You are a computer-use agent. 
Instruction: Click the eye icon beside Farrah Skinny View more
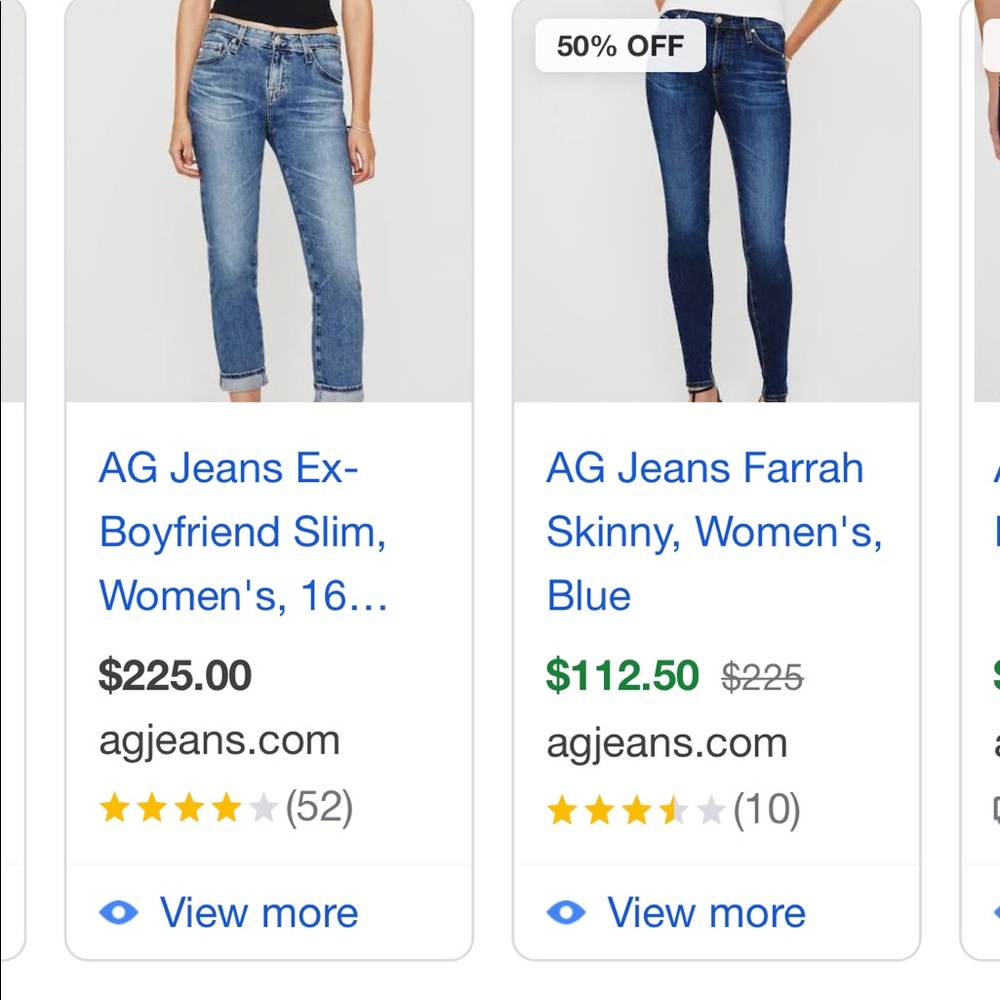pyautogui.click(x=565, y=912)
